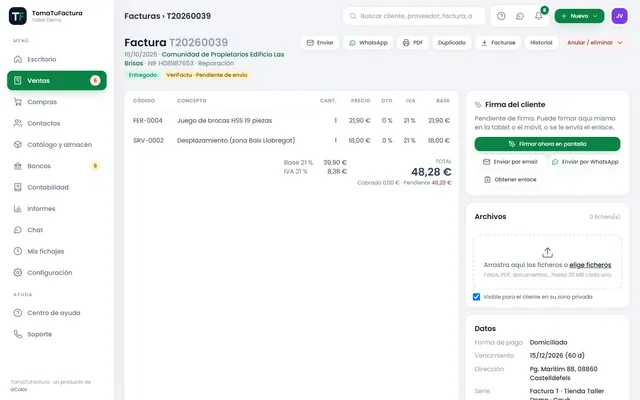Click the Chat bubble icon in sidebar

click(x=18, y=230)
